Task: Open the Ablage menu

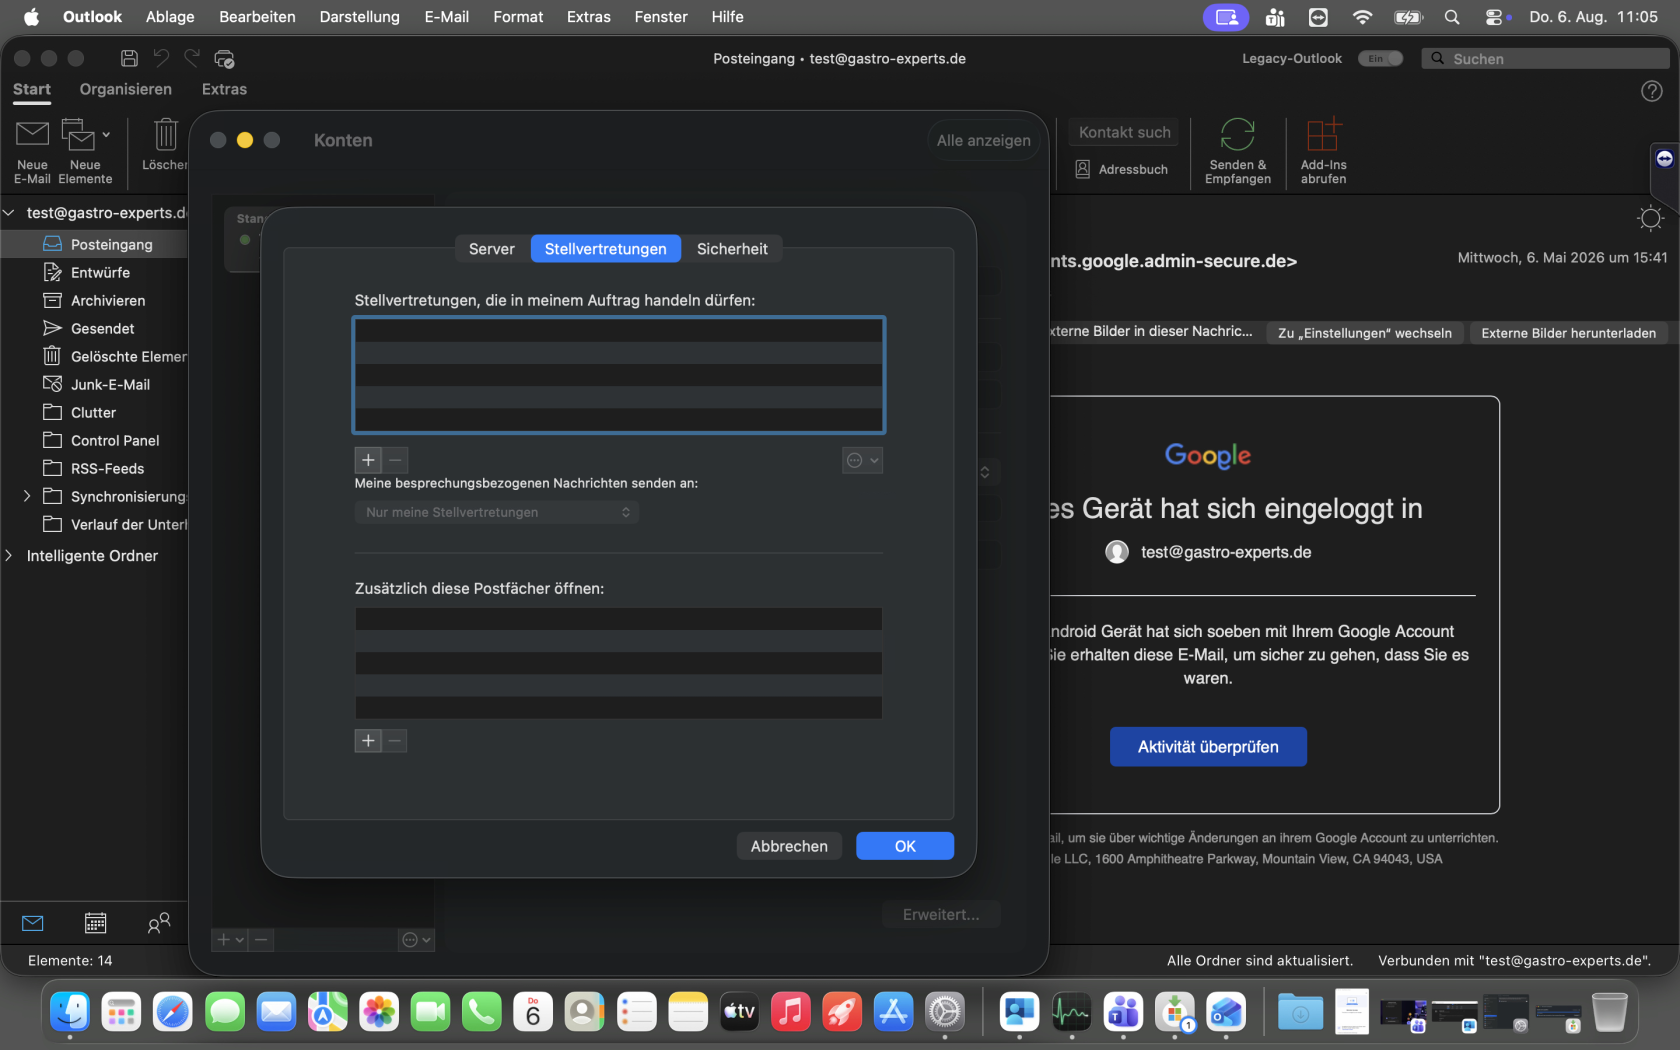Action: coord(170,17)
